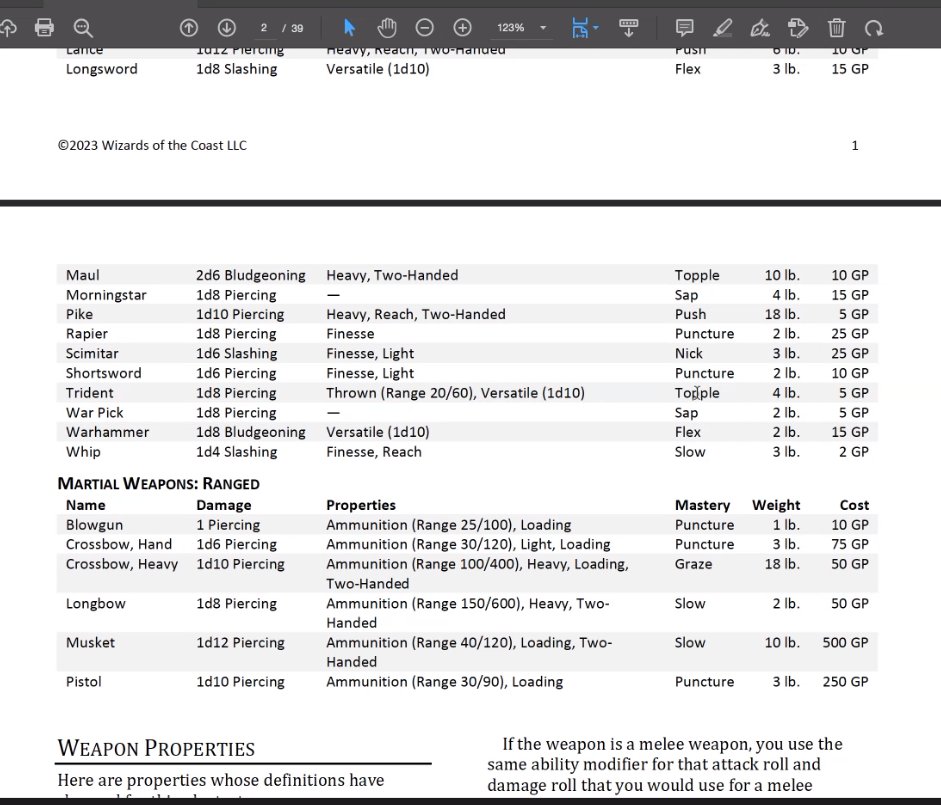
Task: Open the find text magnifier tool
Action: (82, 28)
